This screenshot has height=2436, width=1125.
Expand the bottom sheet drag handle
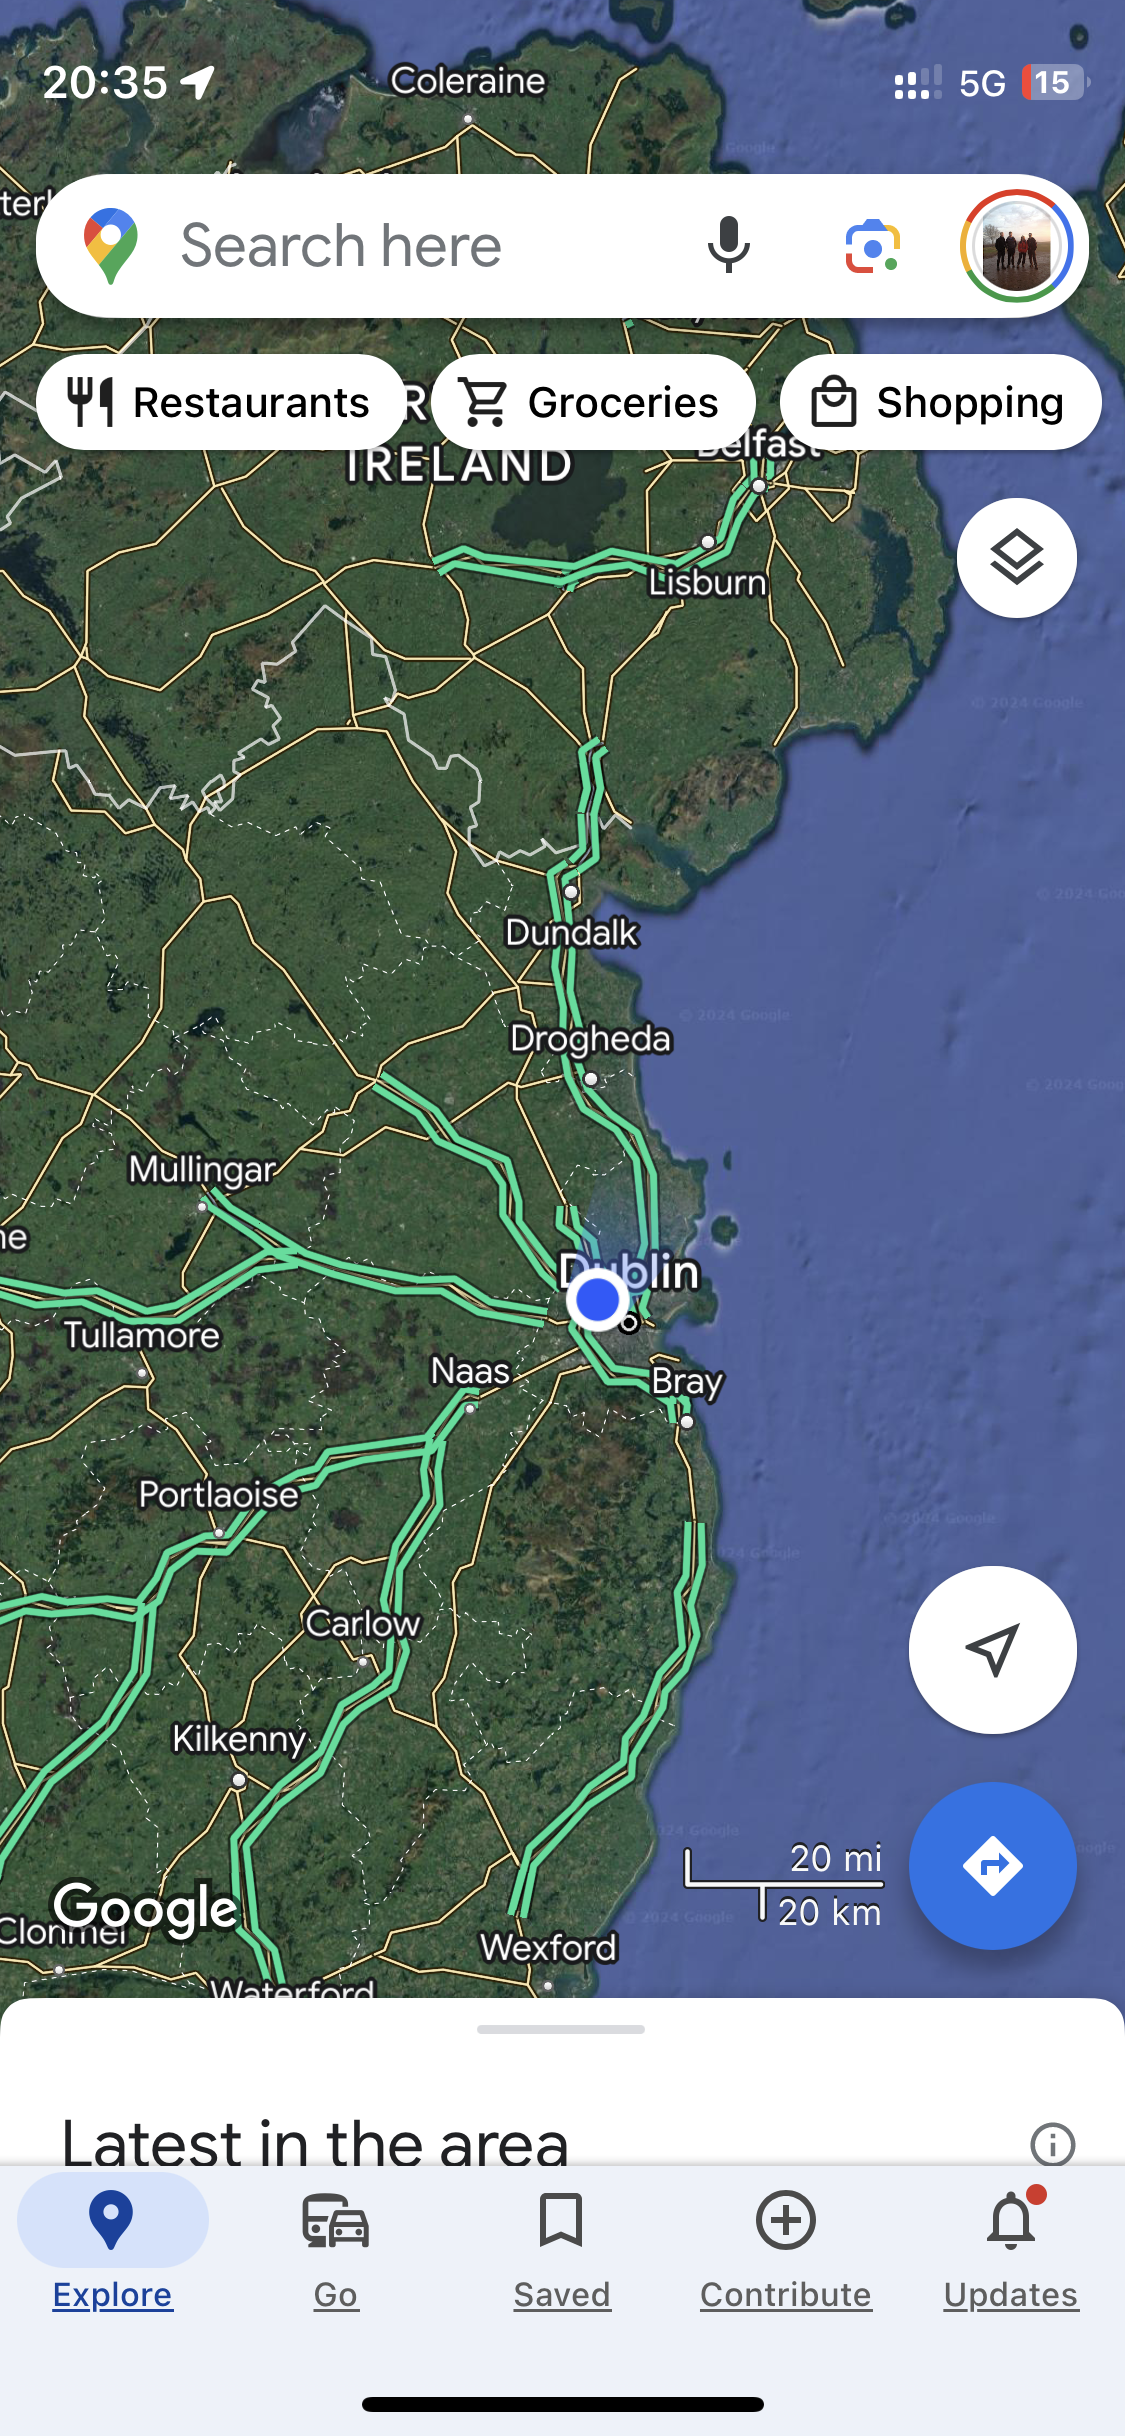click(x=561, y=2029)
